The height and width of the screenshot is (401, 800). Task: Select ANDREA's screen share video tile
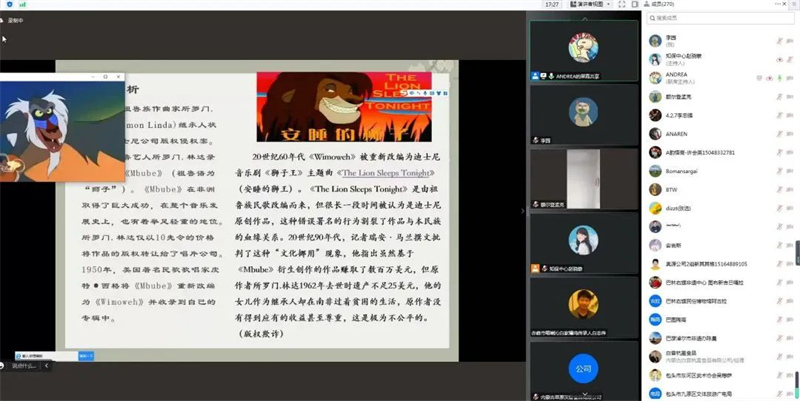pyautogui.click(x=584, y=51)
